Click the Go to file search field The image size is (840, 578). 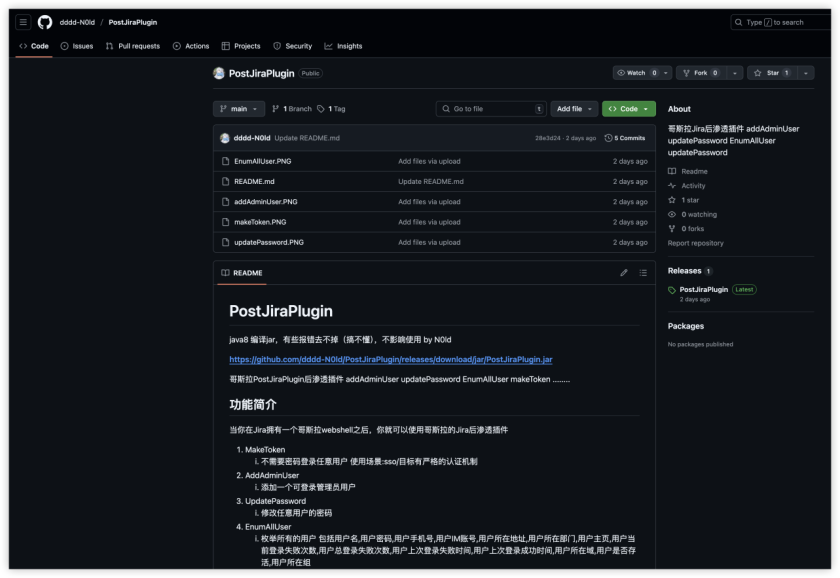[491, 109]
